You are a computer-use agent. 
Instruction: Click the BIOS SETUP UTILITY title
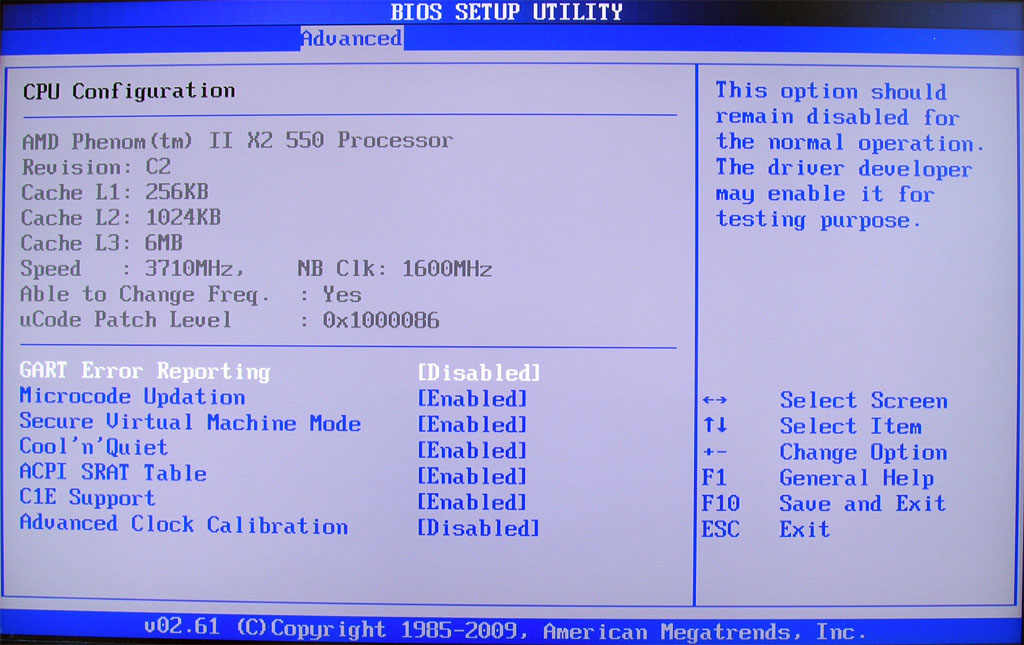point(507,12)
